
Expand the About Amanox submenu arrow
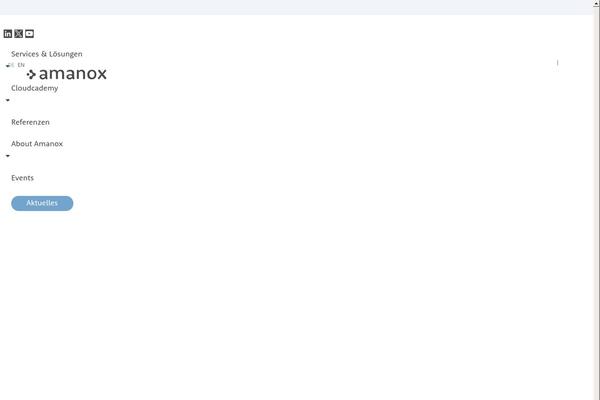pos(8,156)
